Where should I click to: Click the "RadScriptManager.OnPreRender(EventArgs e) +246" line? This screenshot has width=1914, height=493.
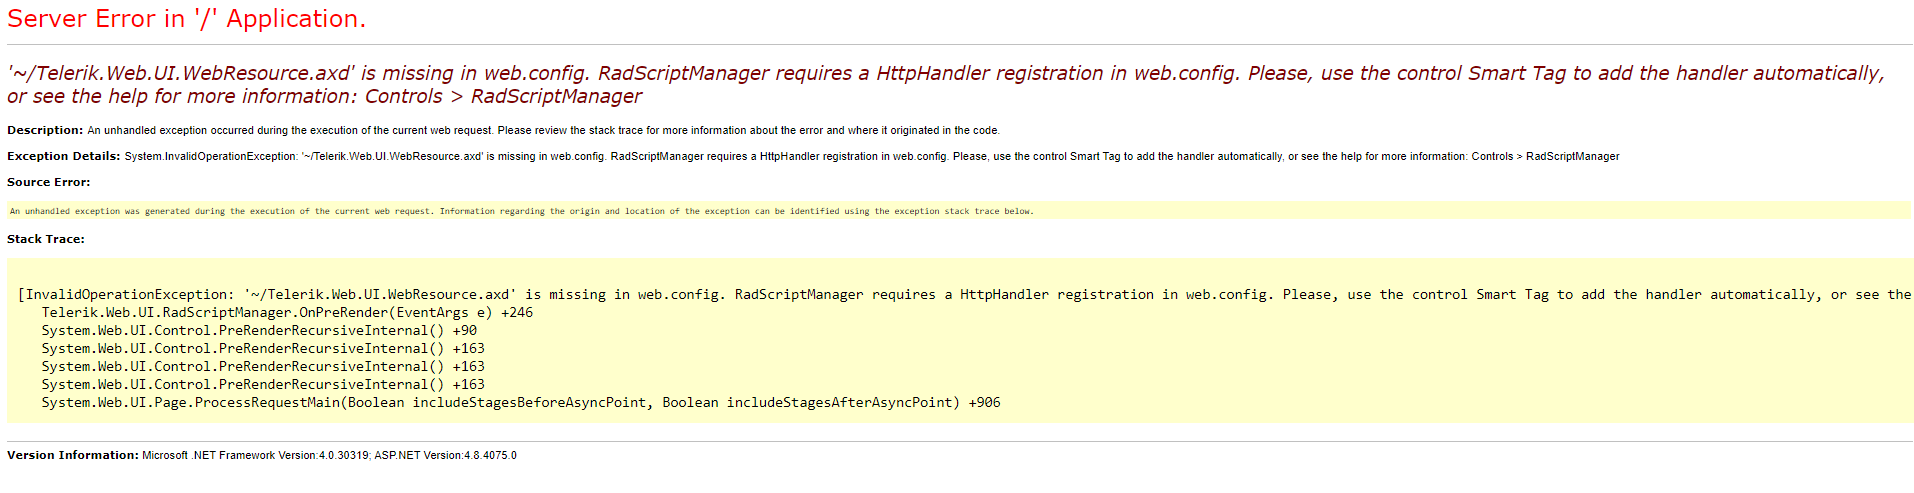point(287,312)
